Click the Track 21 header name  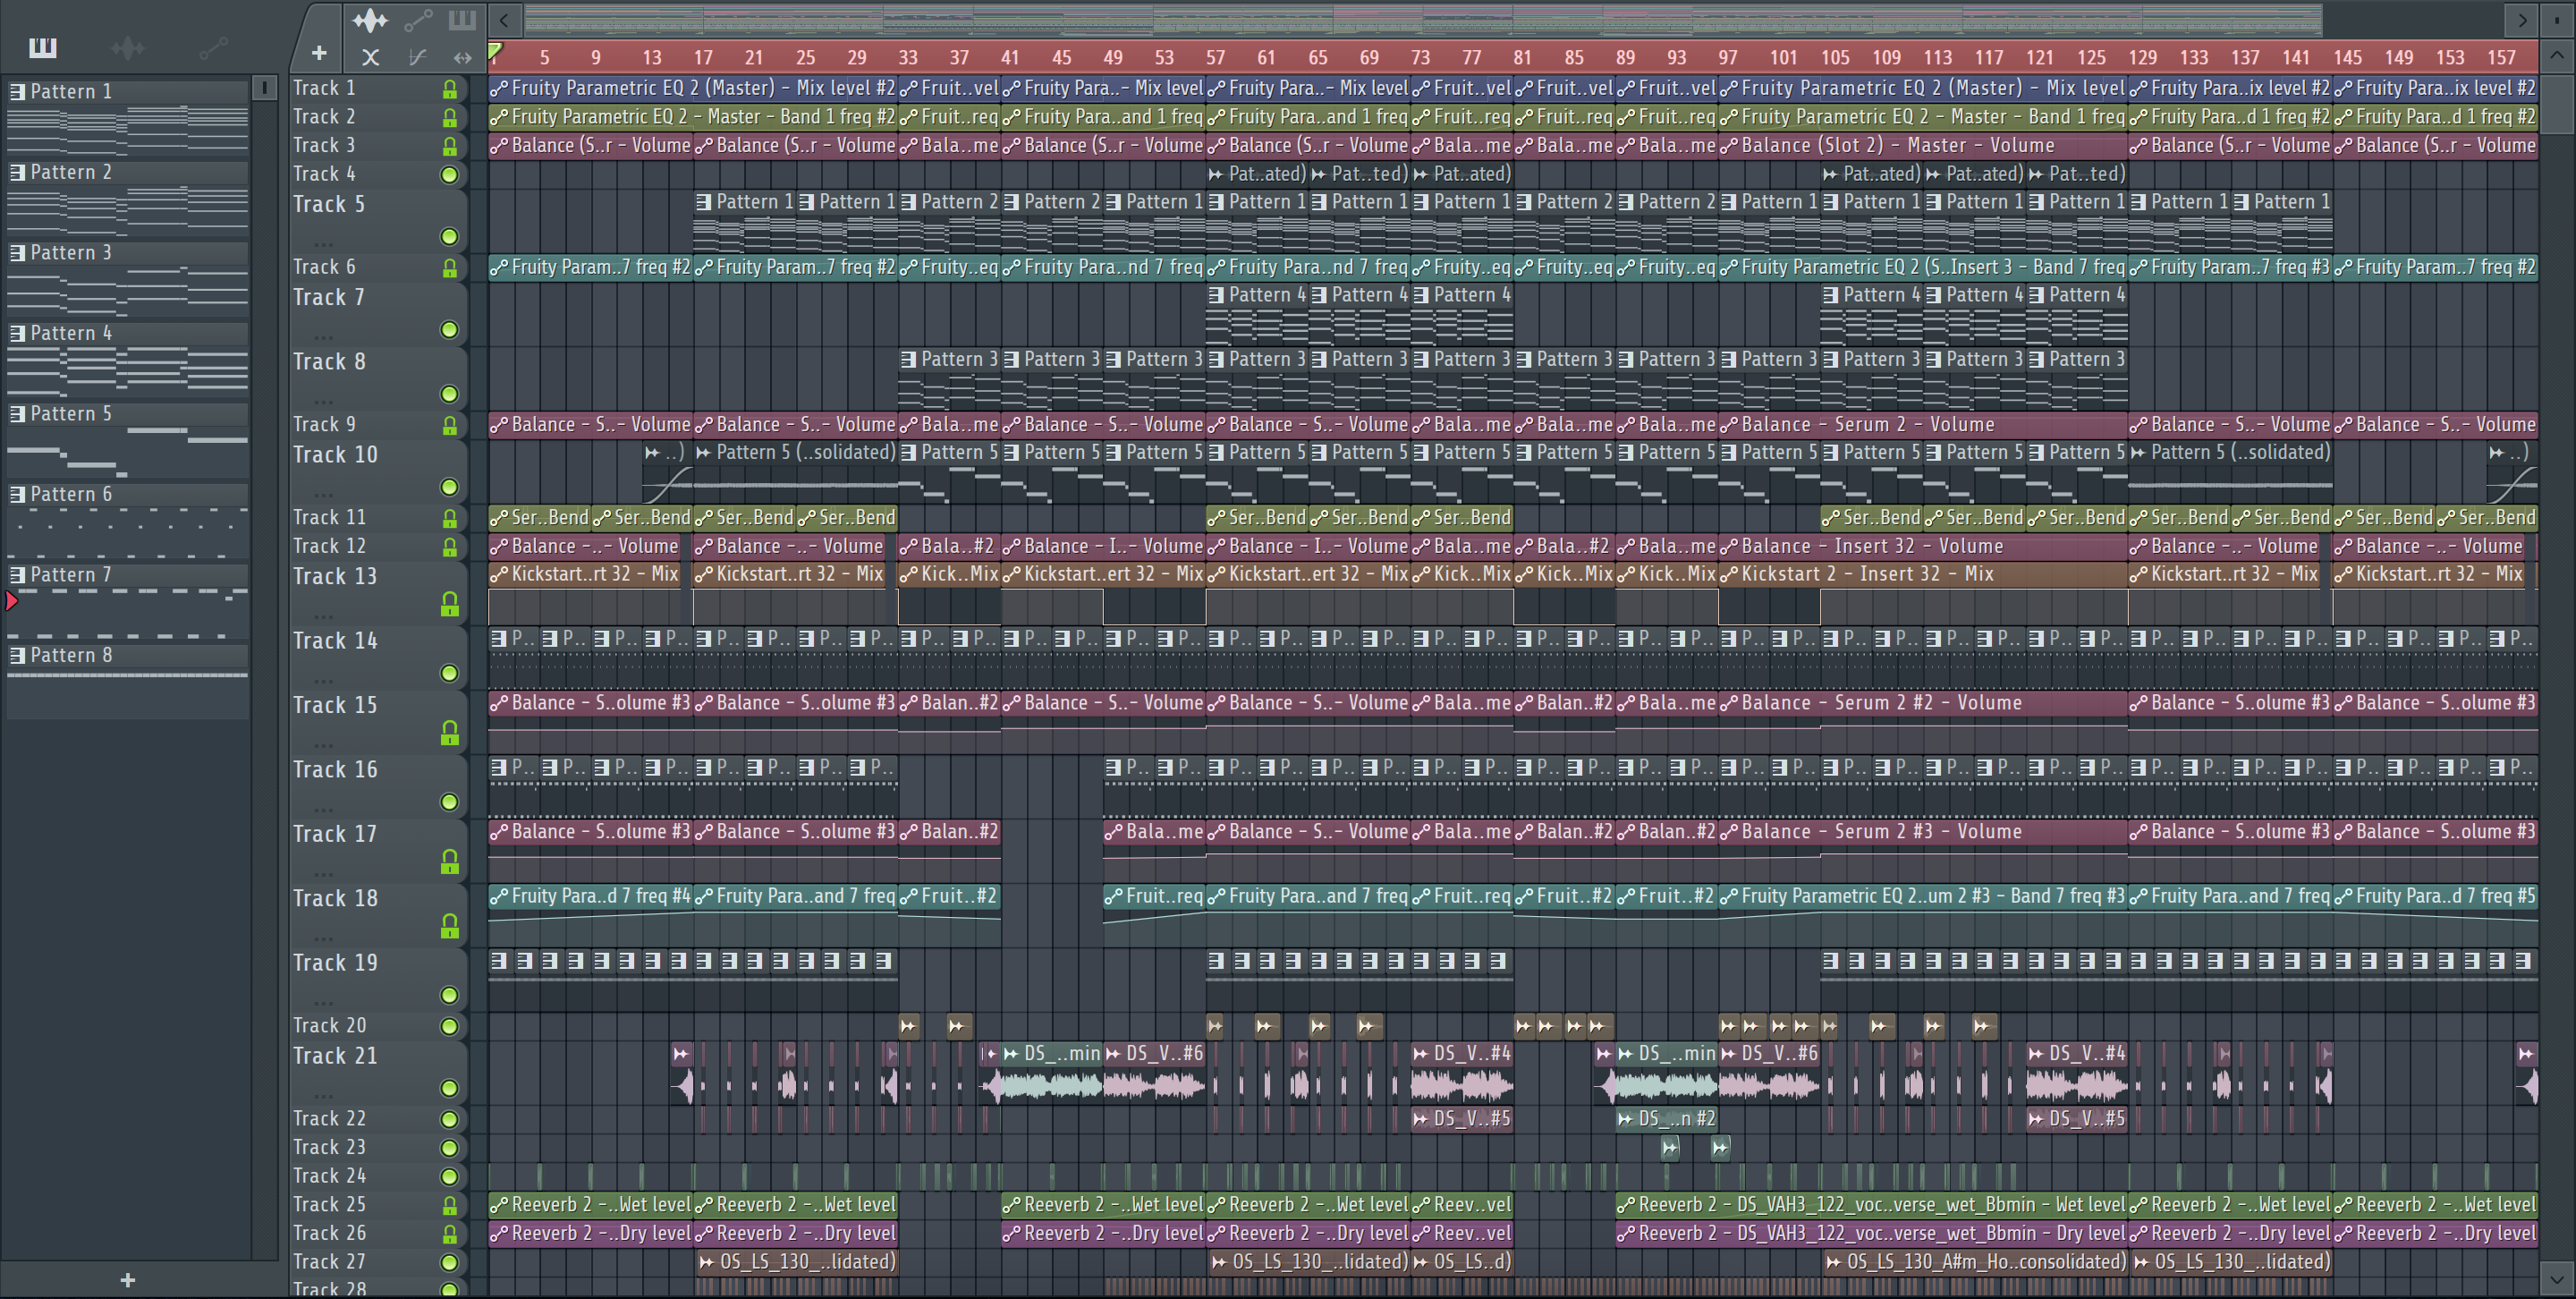[x=335, y=1056]
